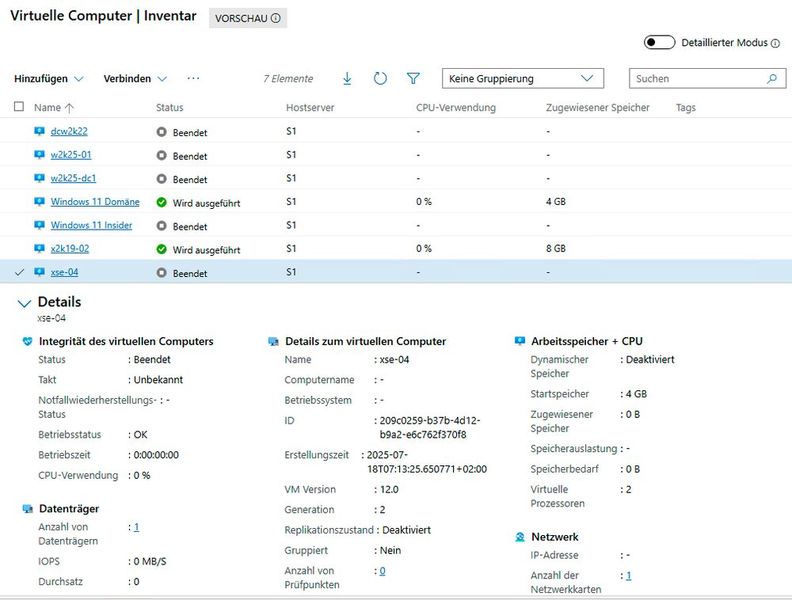Open the Keine Gruppierung combo box
This screenshot has height=600, width=792.
[523, 78]
